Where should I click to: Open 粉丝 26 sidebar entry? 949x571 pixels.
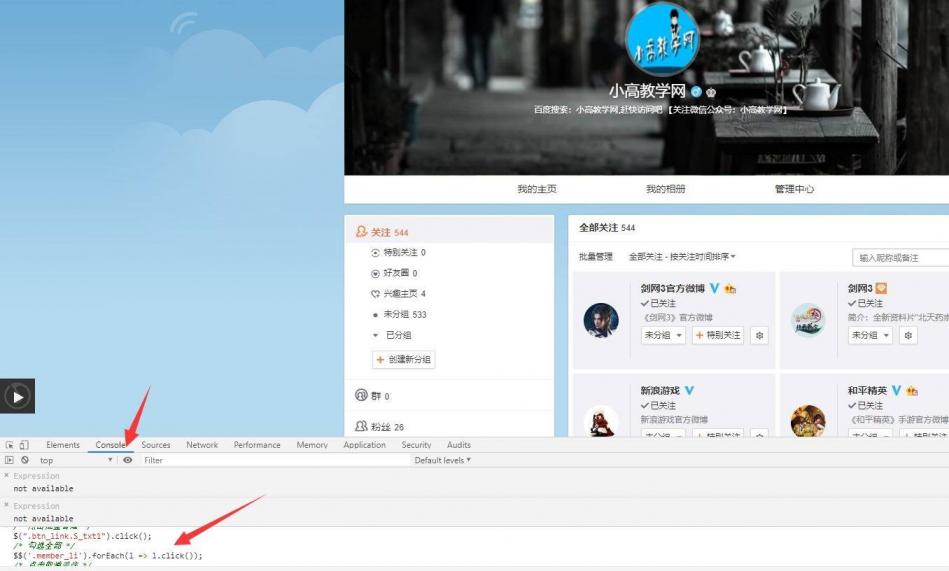[x=379, y=426]
